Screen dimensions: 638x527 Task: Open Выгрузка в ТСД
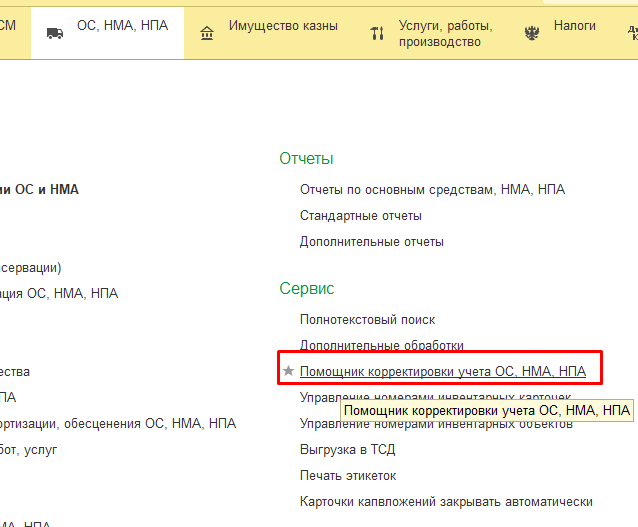pos(347,449)
